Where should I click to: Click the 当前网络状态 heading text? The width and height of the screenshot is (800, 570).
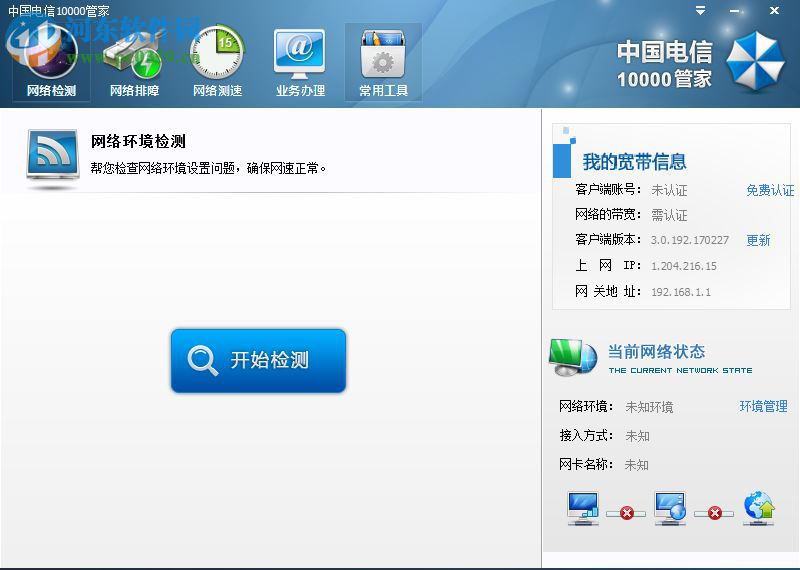[x=657, y=352]
